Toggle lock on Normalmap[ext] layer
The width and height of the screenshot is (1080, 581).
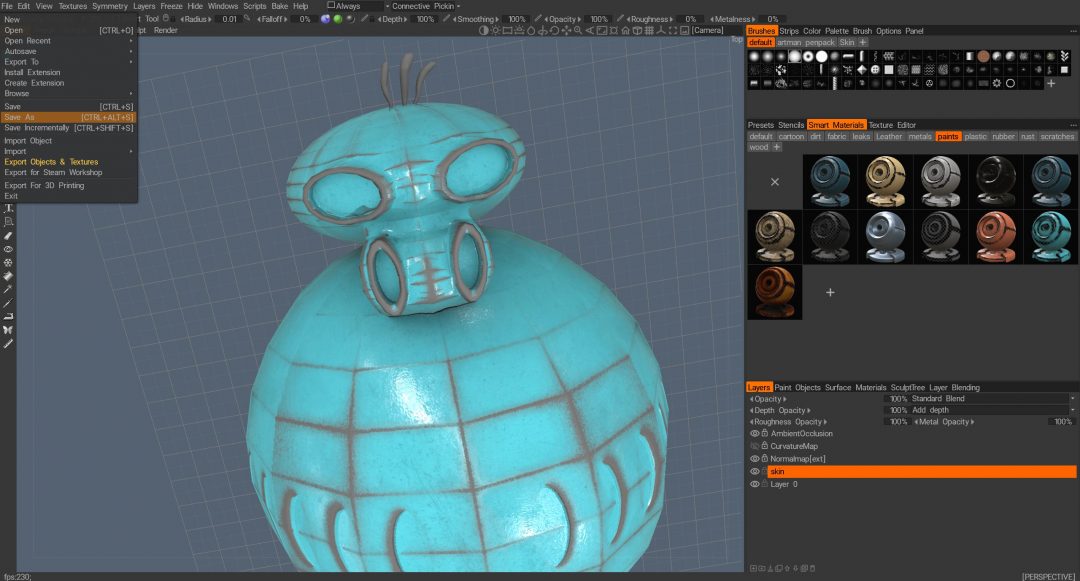[x=765, y=458]
